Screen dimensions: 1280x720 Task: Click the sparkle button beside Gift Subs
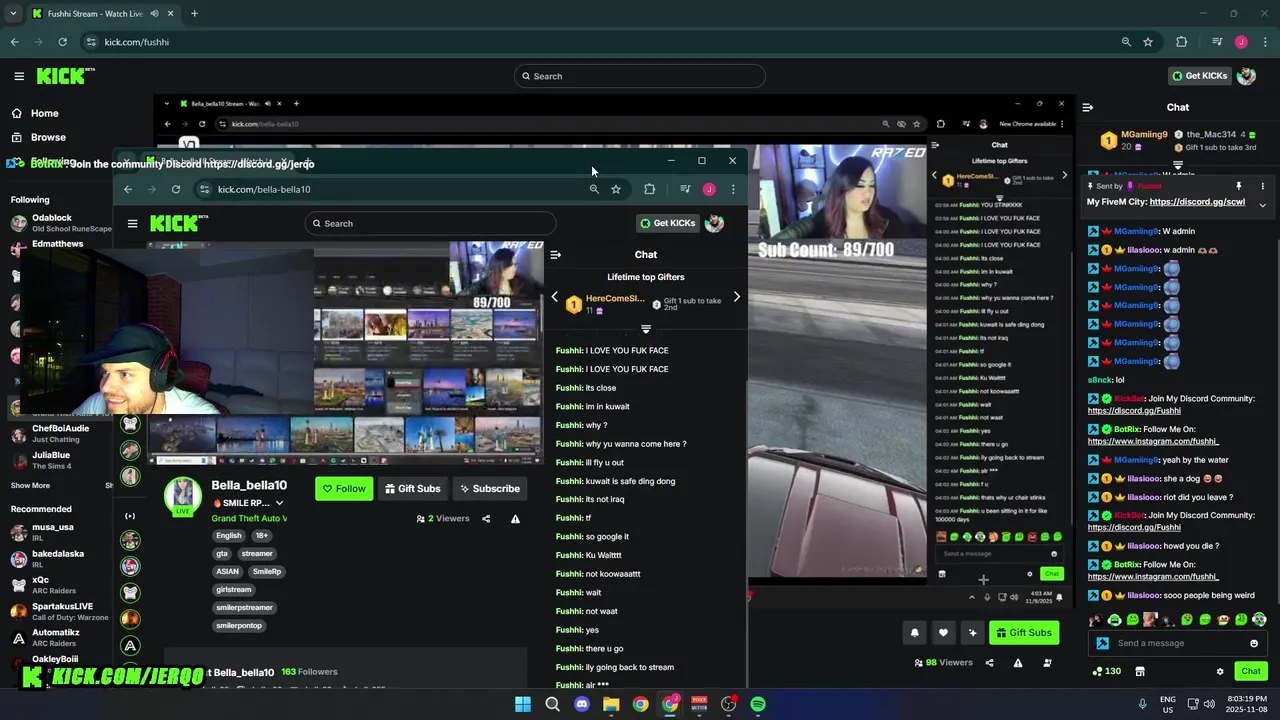click(972, 632)
